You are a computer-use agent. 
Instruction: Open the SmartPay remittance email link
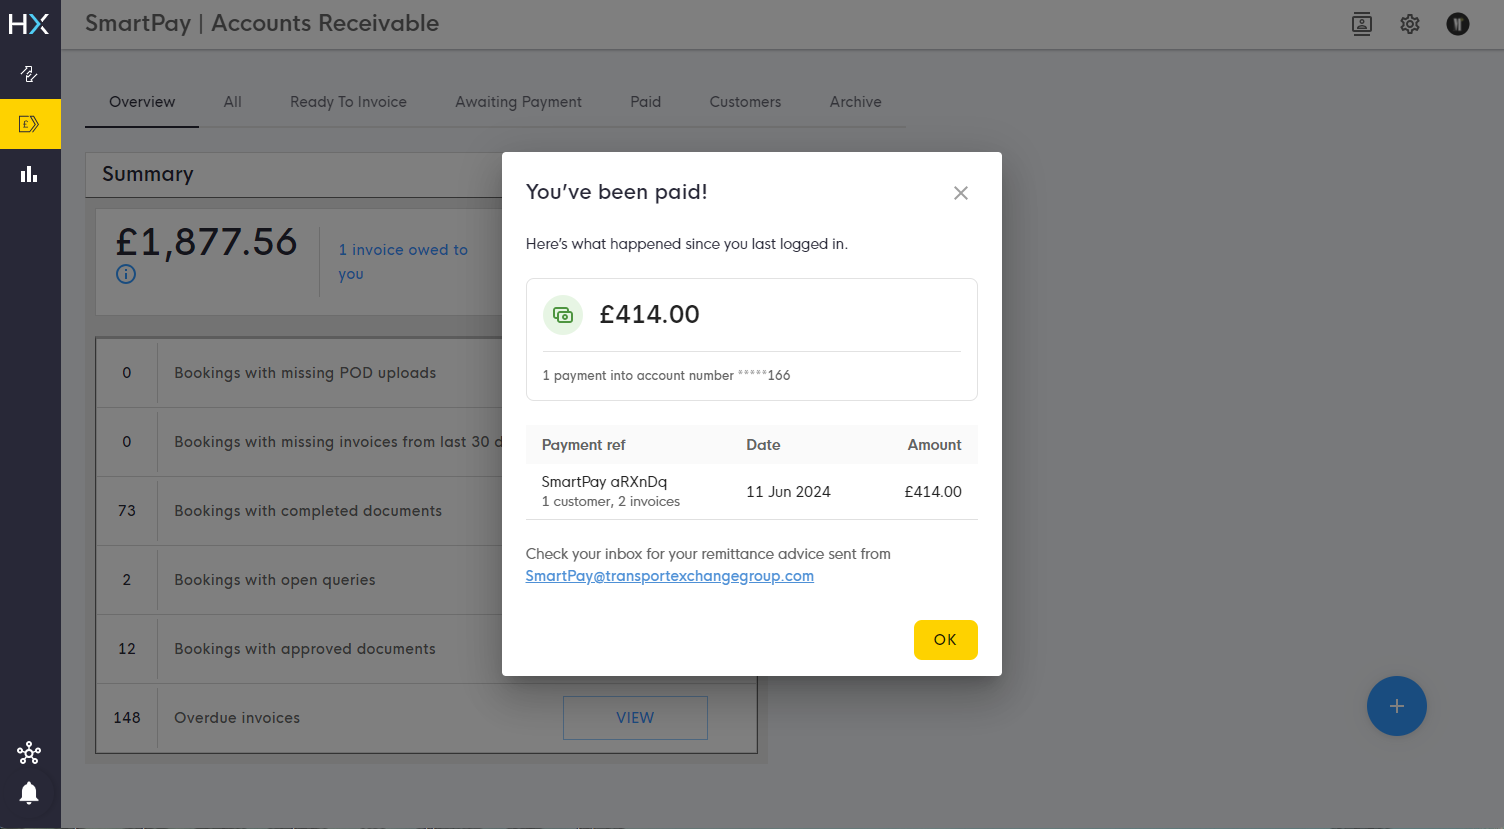point(670,576)
